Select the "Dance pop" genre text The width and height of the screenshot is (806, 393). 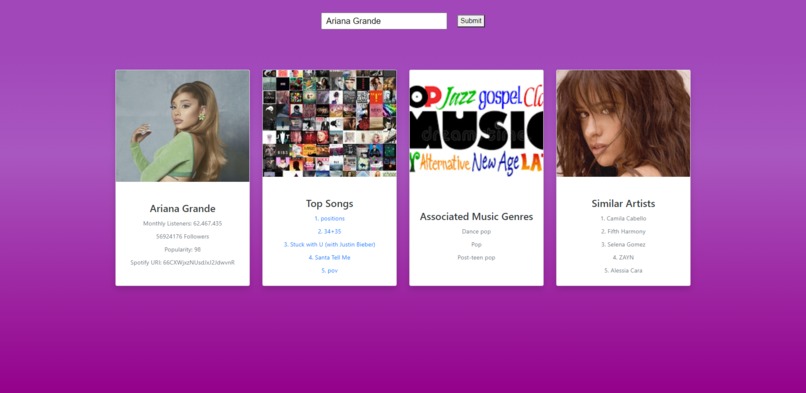(x=477, y=232)
